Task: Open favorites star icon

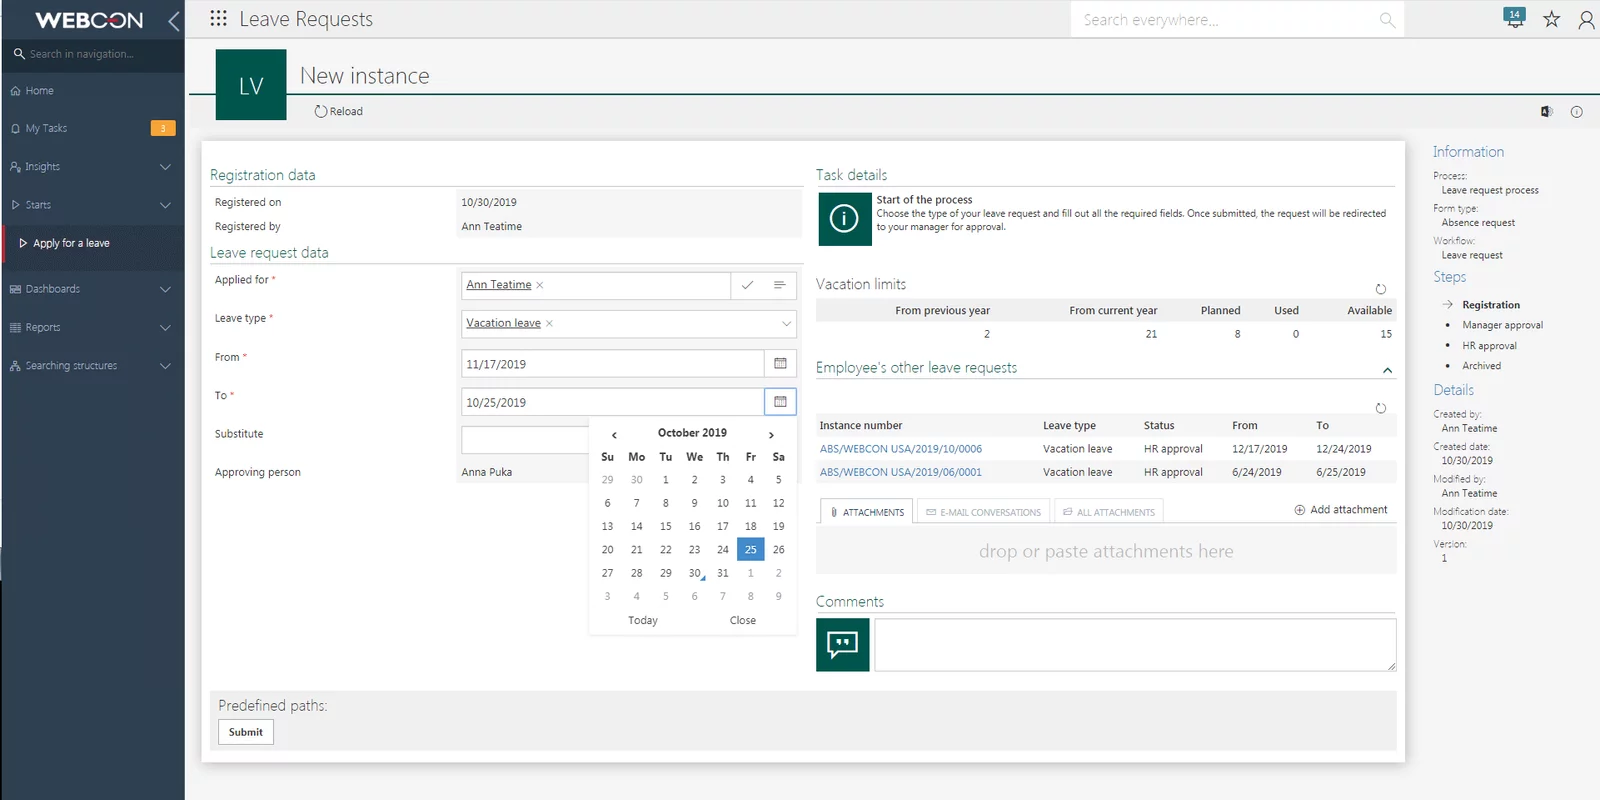Action: [x=1551, y=19]
